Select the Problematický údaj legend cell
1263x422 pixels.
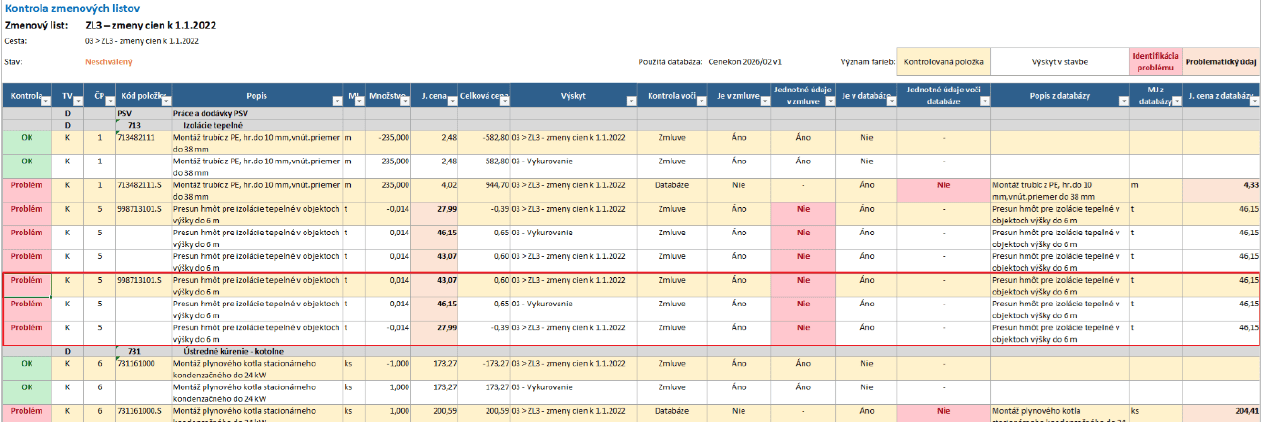coord(1220,62)
